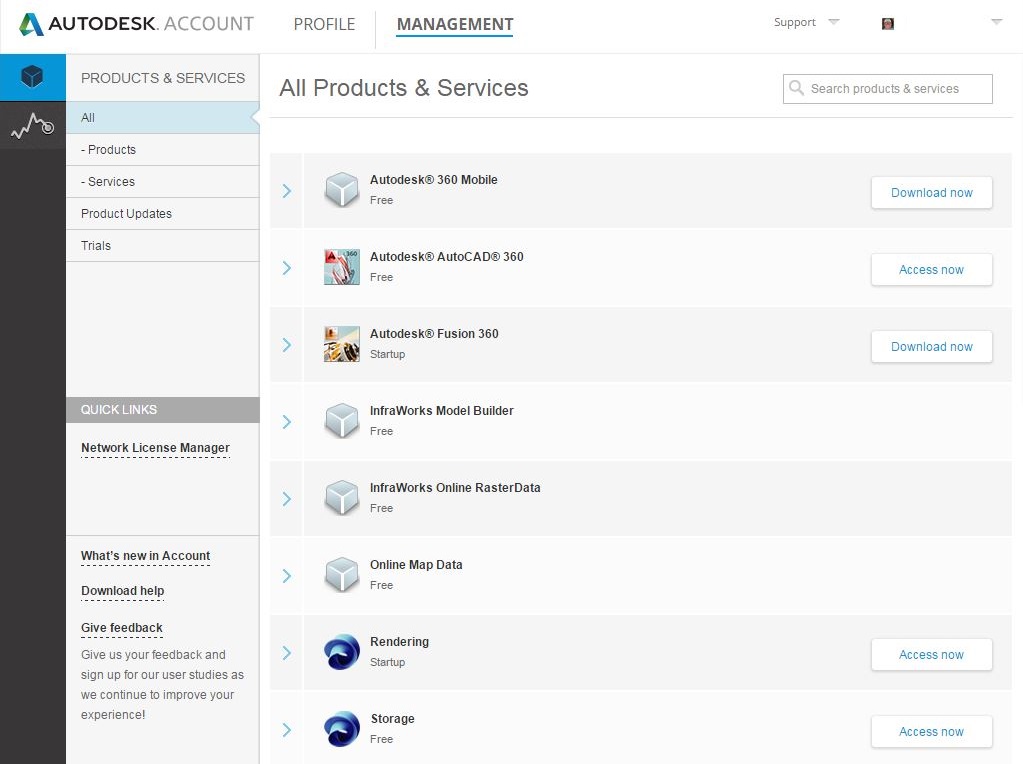Expand the Autodesk 360 Mobile row
Image resolution: width=1023 pixels, height=764 pixels.
tap(286, 191)
